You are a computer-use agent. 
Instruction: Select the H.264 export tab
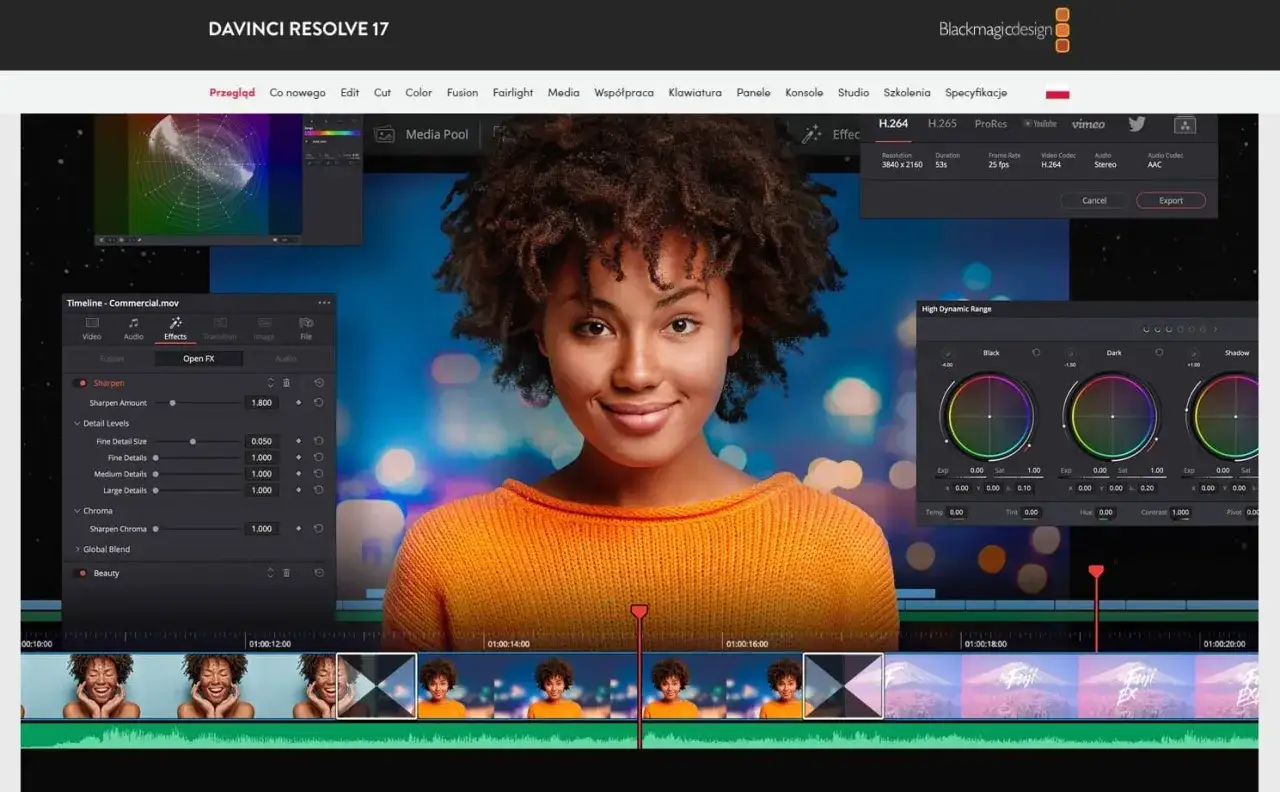click(893, 124)
